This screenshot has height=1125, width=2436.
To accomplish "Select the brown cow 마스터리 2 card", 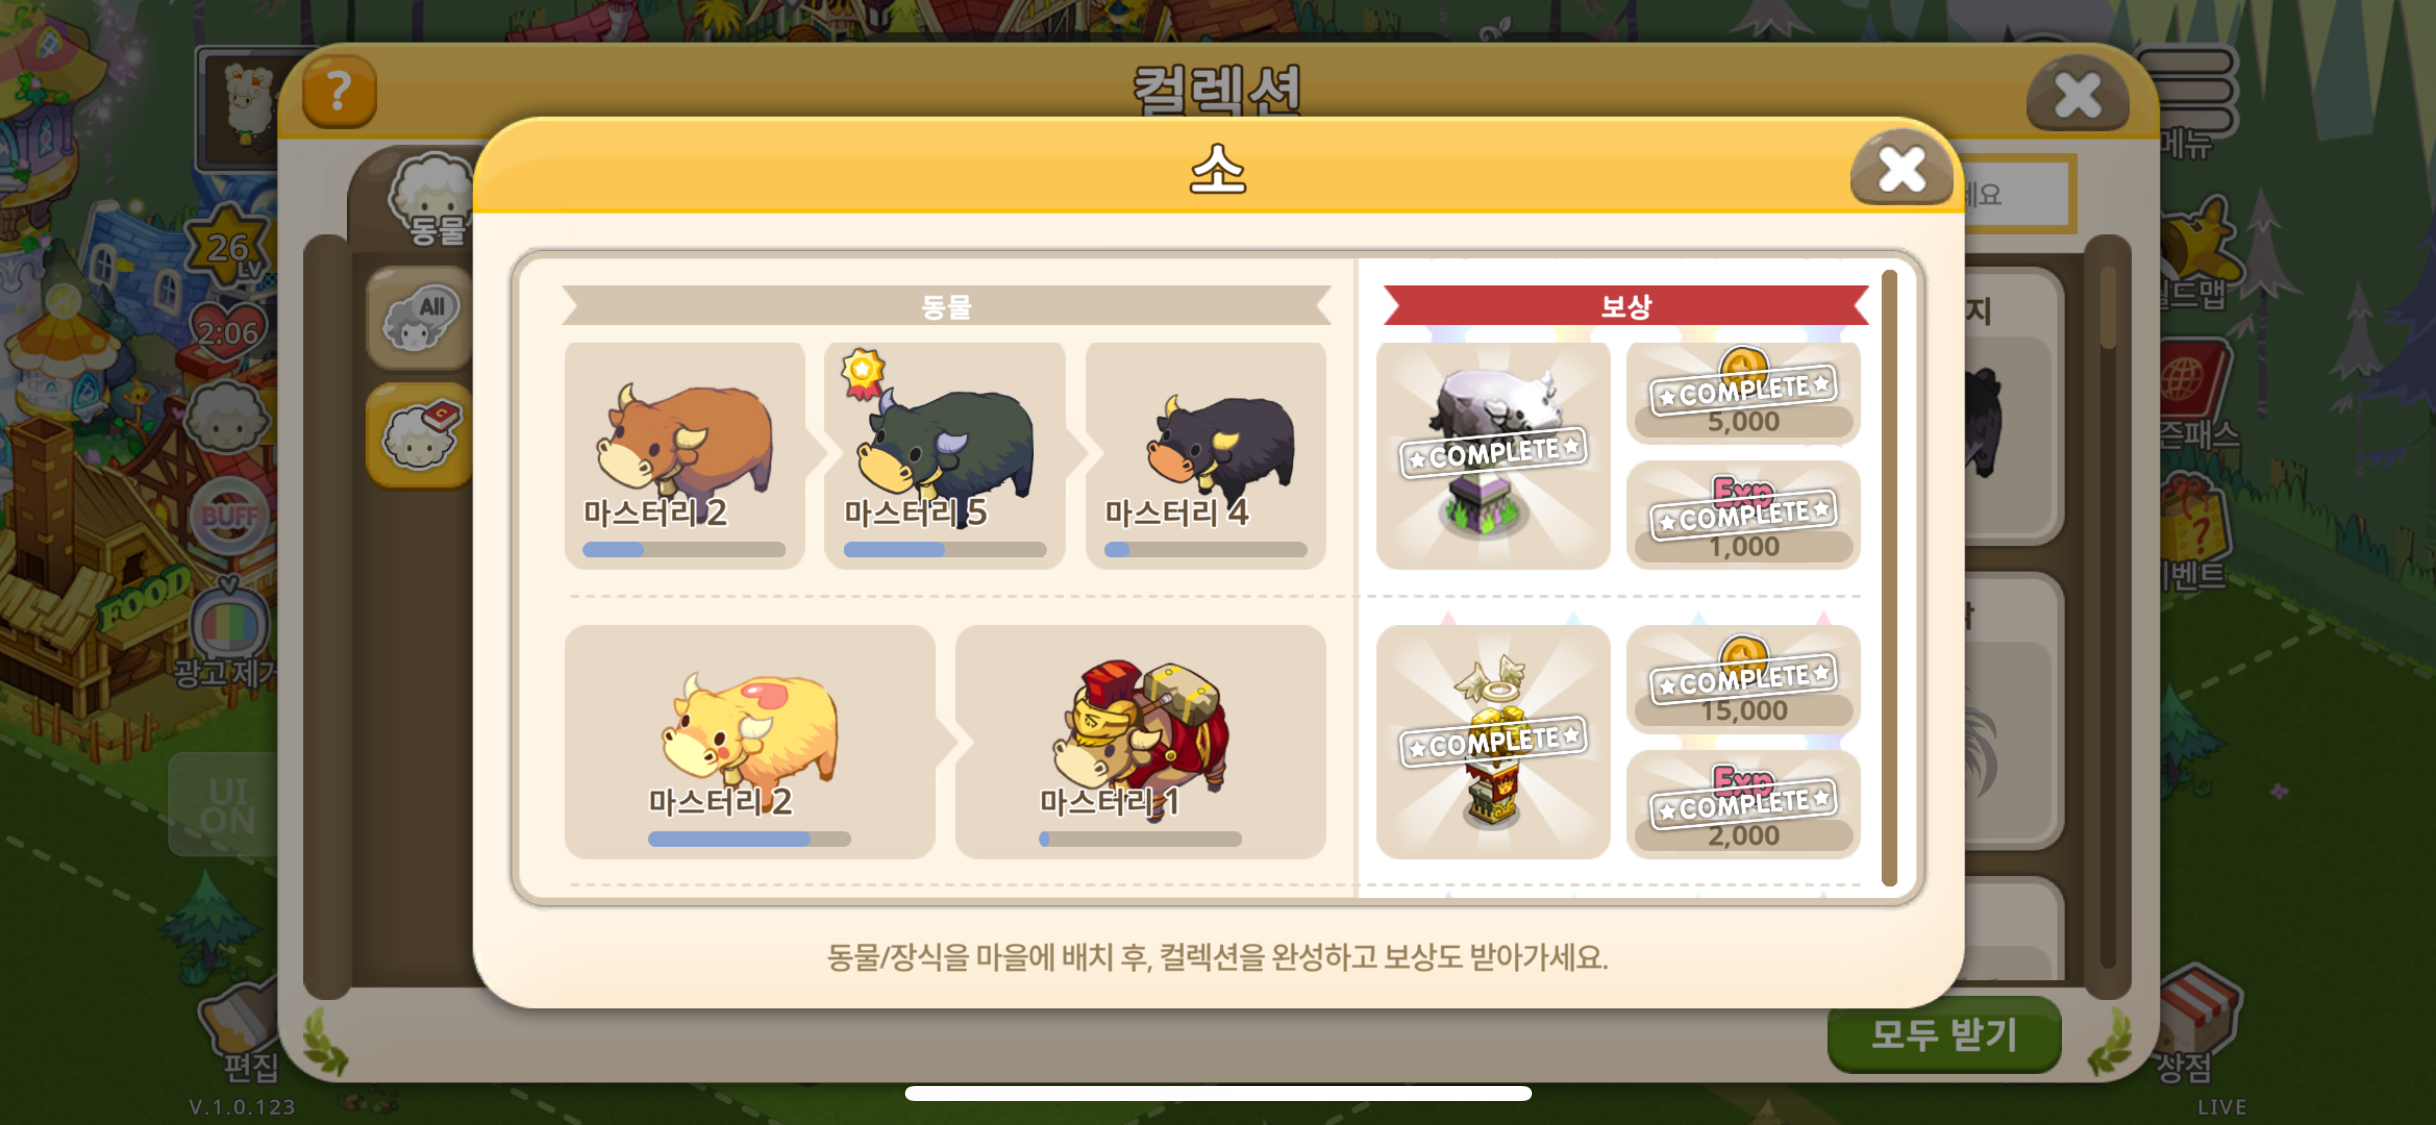I will point(685,456).
